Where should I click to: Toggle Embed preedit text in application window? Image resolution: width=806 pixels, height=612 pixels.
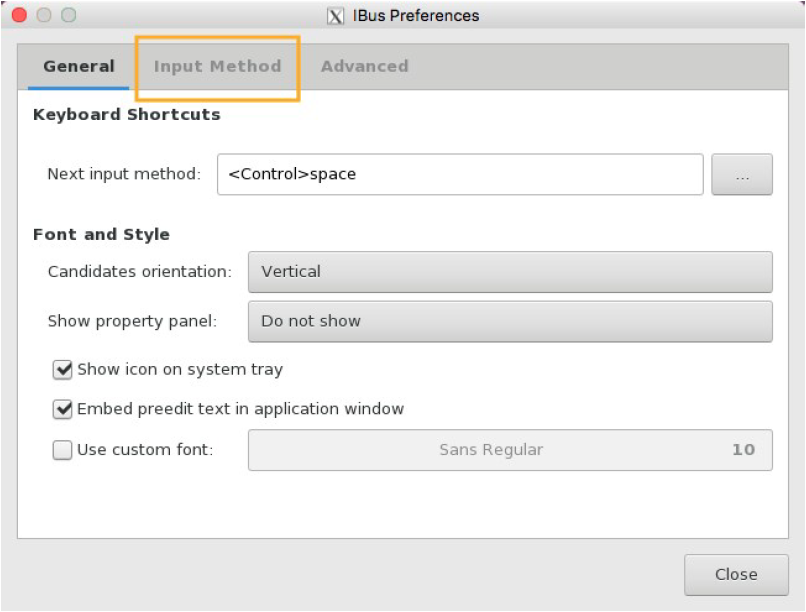click(x=63, y=409)
